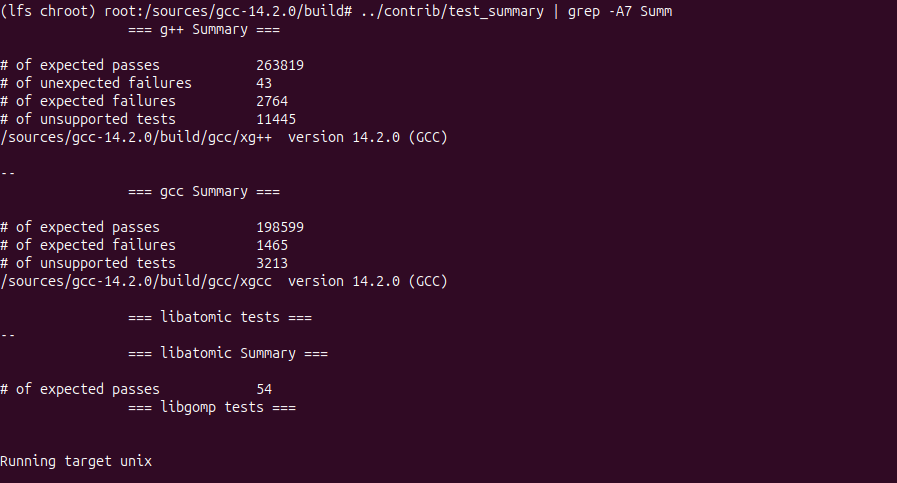
Task: Click the '=== libatomic Summary ===' header
Action: pyautogui.click(x=228, y=353)
